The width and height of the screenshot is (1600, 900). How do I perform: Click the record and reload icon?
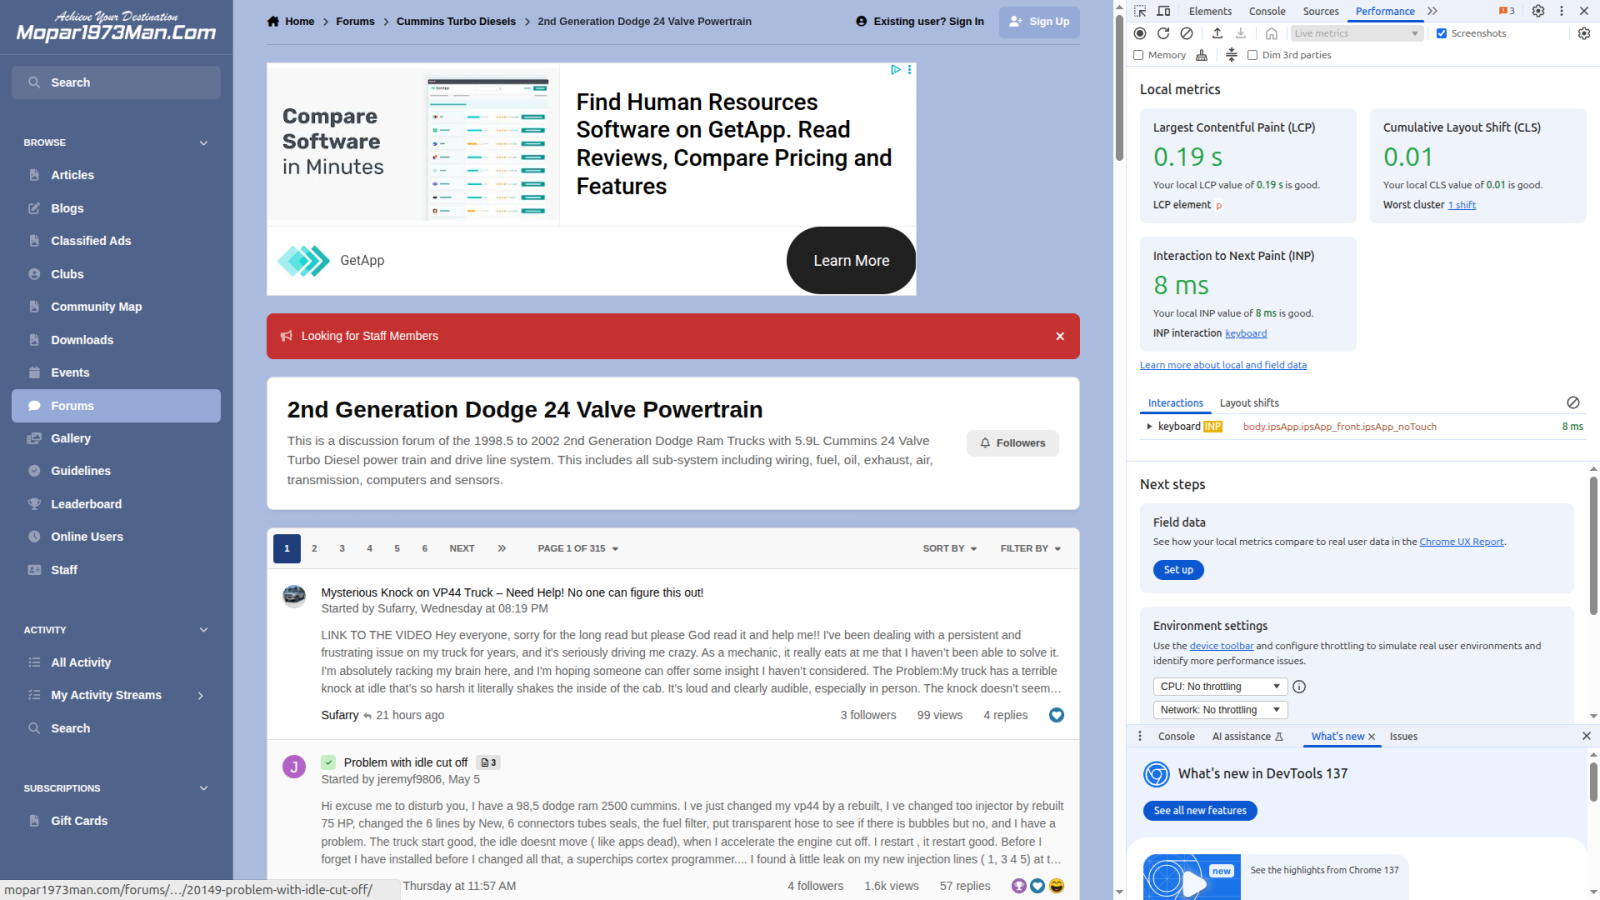[1163, 33]
